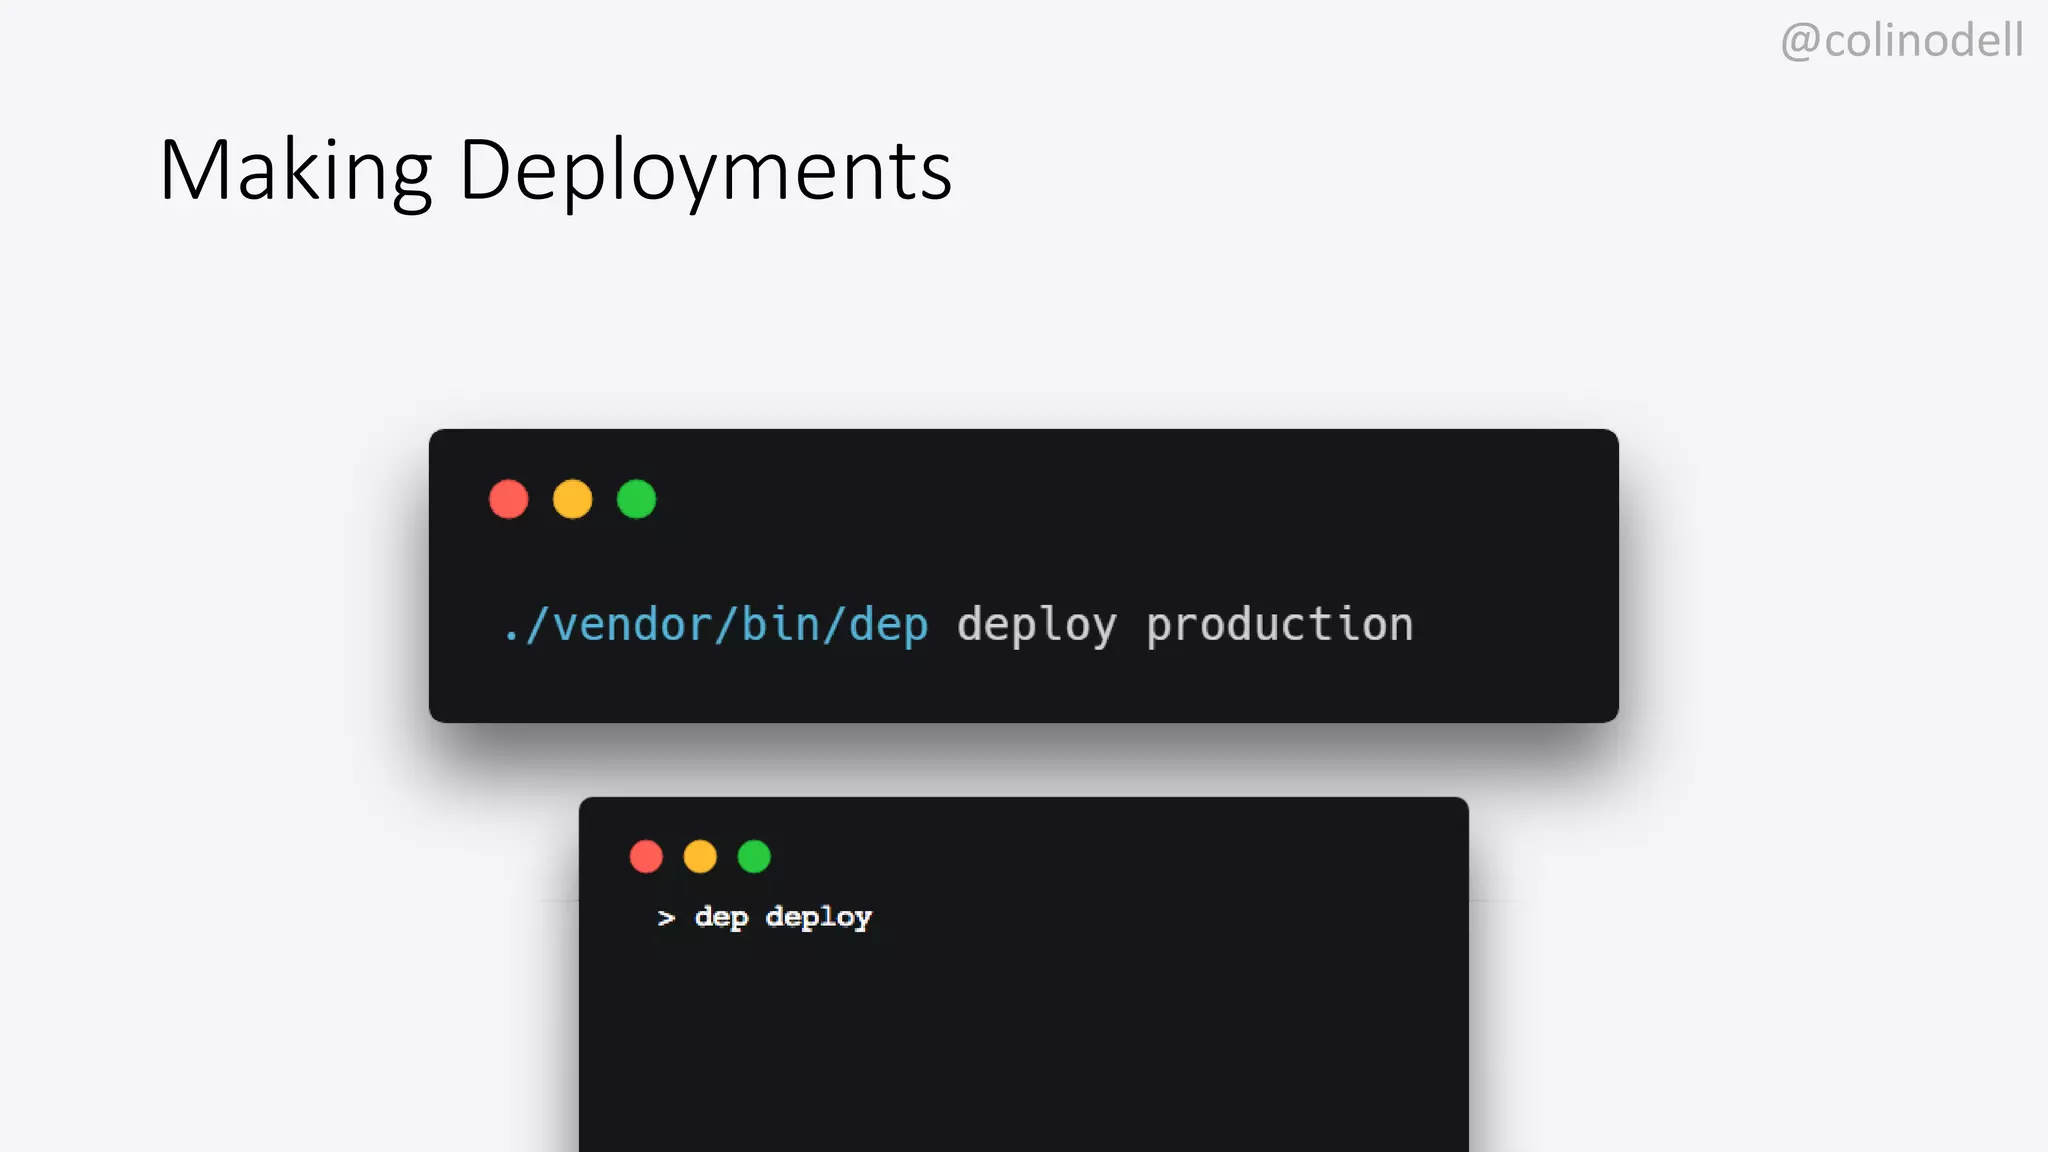Click the word dep in the lower terminal
This screenshot has height=1152, width=2048.
[721, 918]
